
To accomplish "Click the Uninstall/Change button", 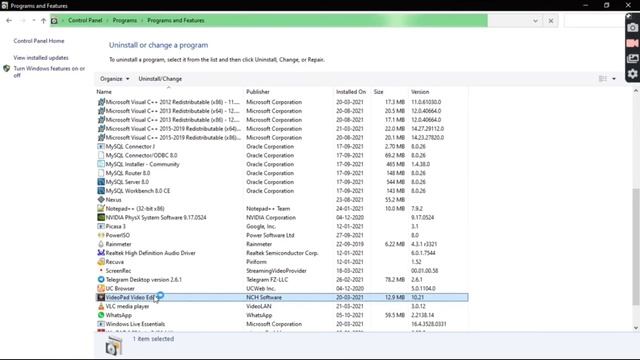I will click(160, 79).
